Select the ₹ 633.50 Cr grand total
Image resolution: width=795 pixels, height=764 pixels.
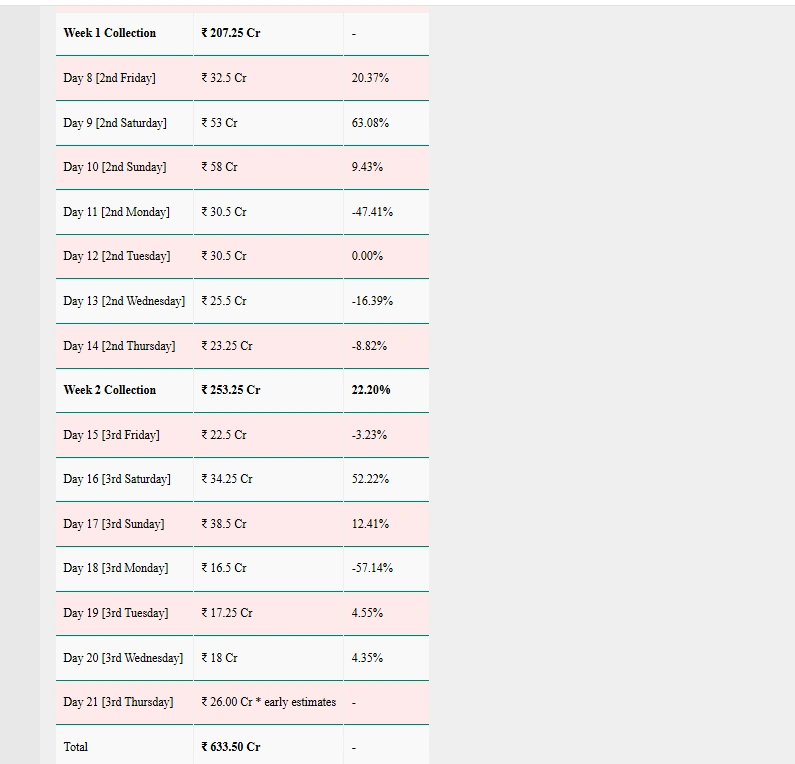tap(231, 747)
